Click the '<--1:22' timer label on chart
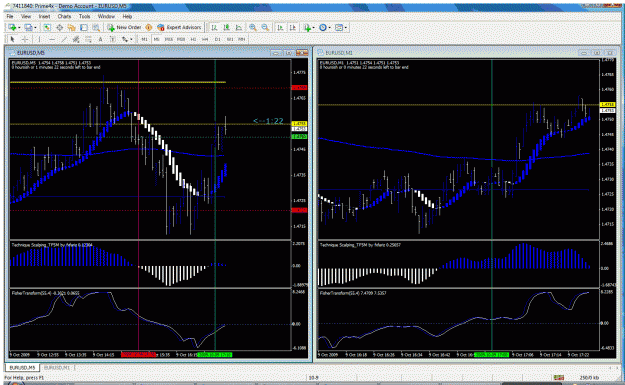 pos(268,121)
